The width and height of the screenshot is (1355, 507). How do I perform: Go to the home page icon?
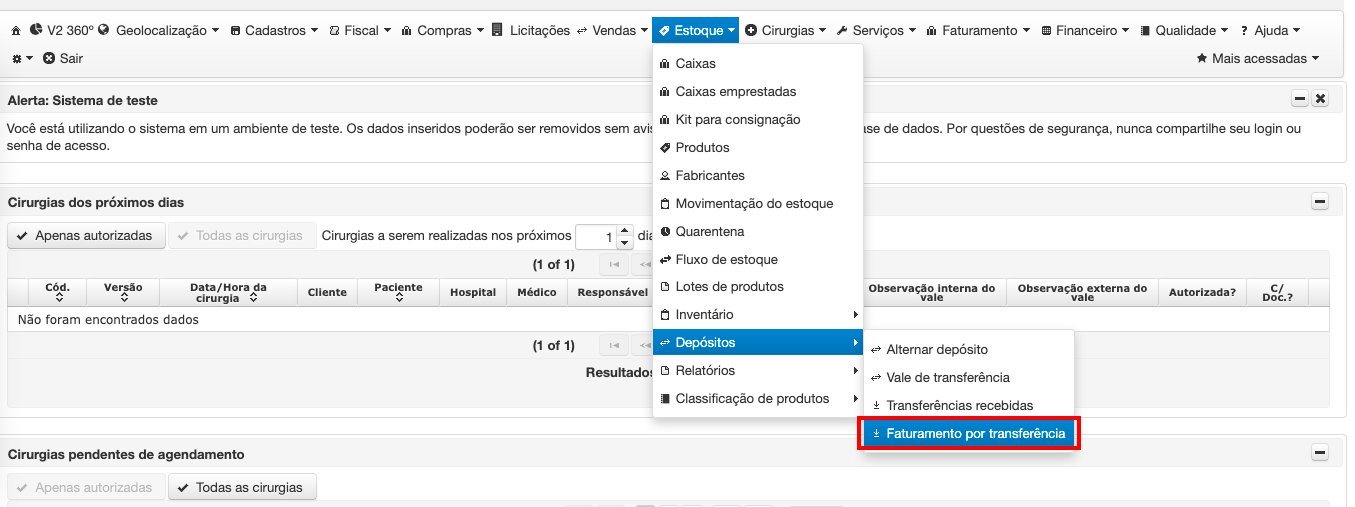tap(15, 31)
